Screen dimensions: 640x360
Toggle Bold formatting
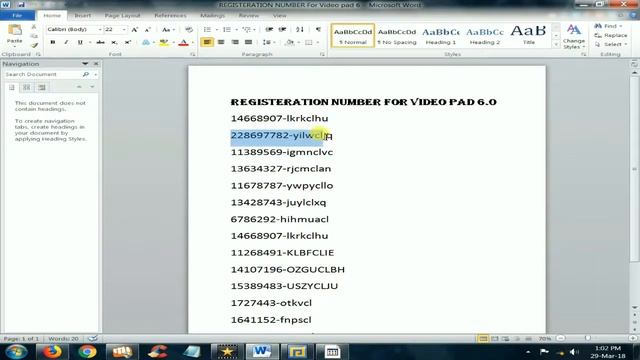pos(53,42)
